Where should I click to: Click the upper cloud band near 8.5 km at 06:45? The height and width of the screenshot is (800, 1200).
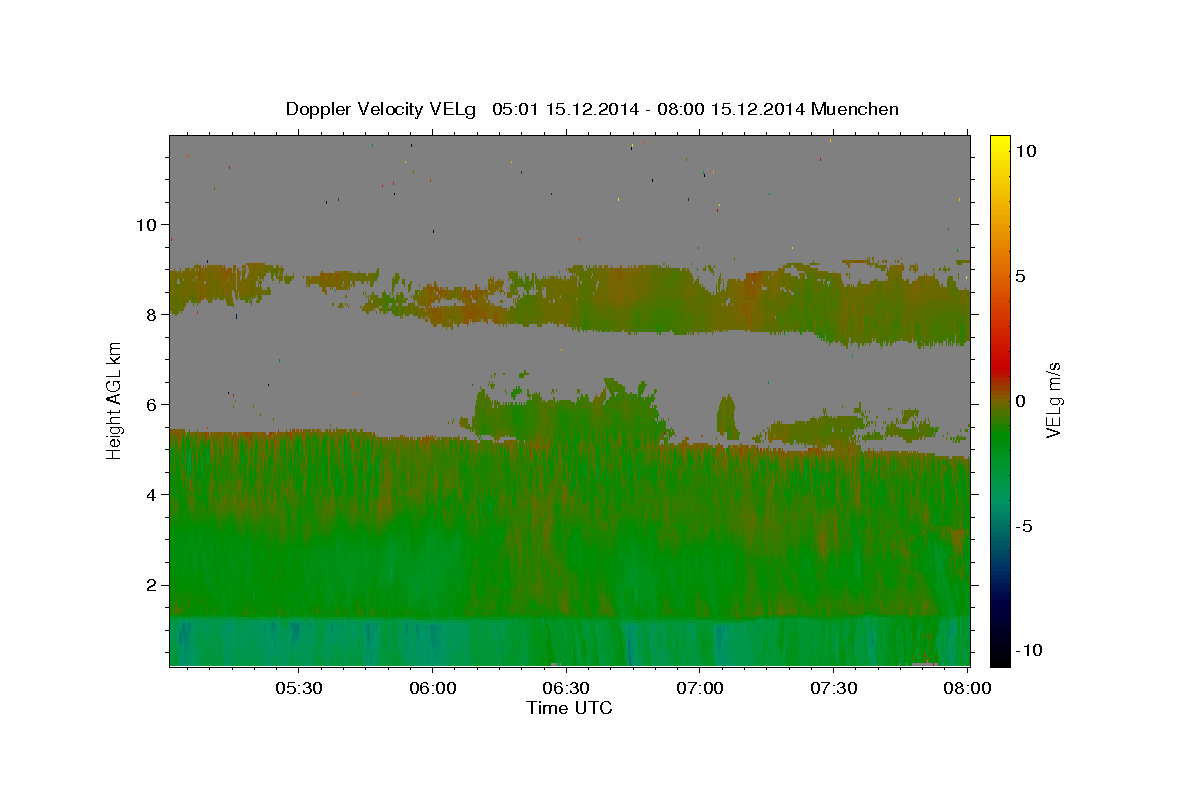[x=630, y=298]
